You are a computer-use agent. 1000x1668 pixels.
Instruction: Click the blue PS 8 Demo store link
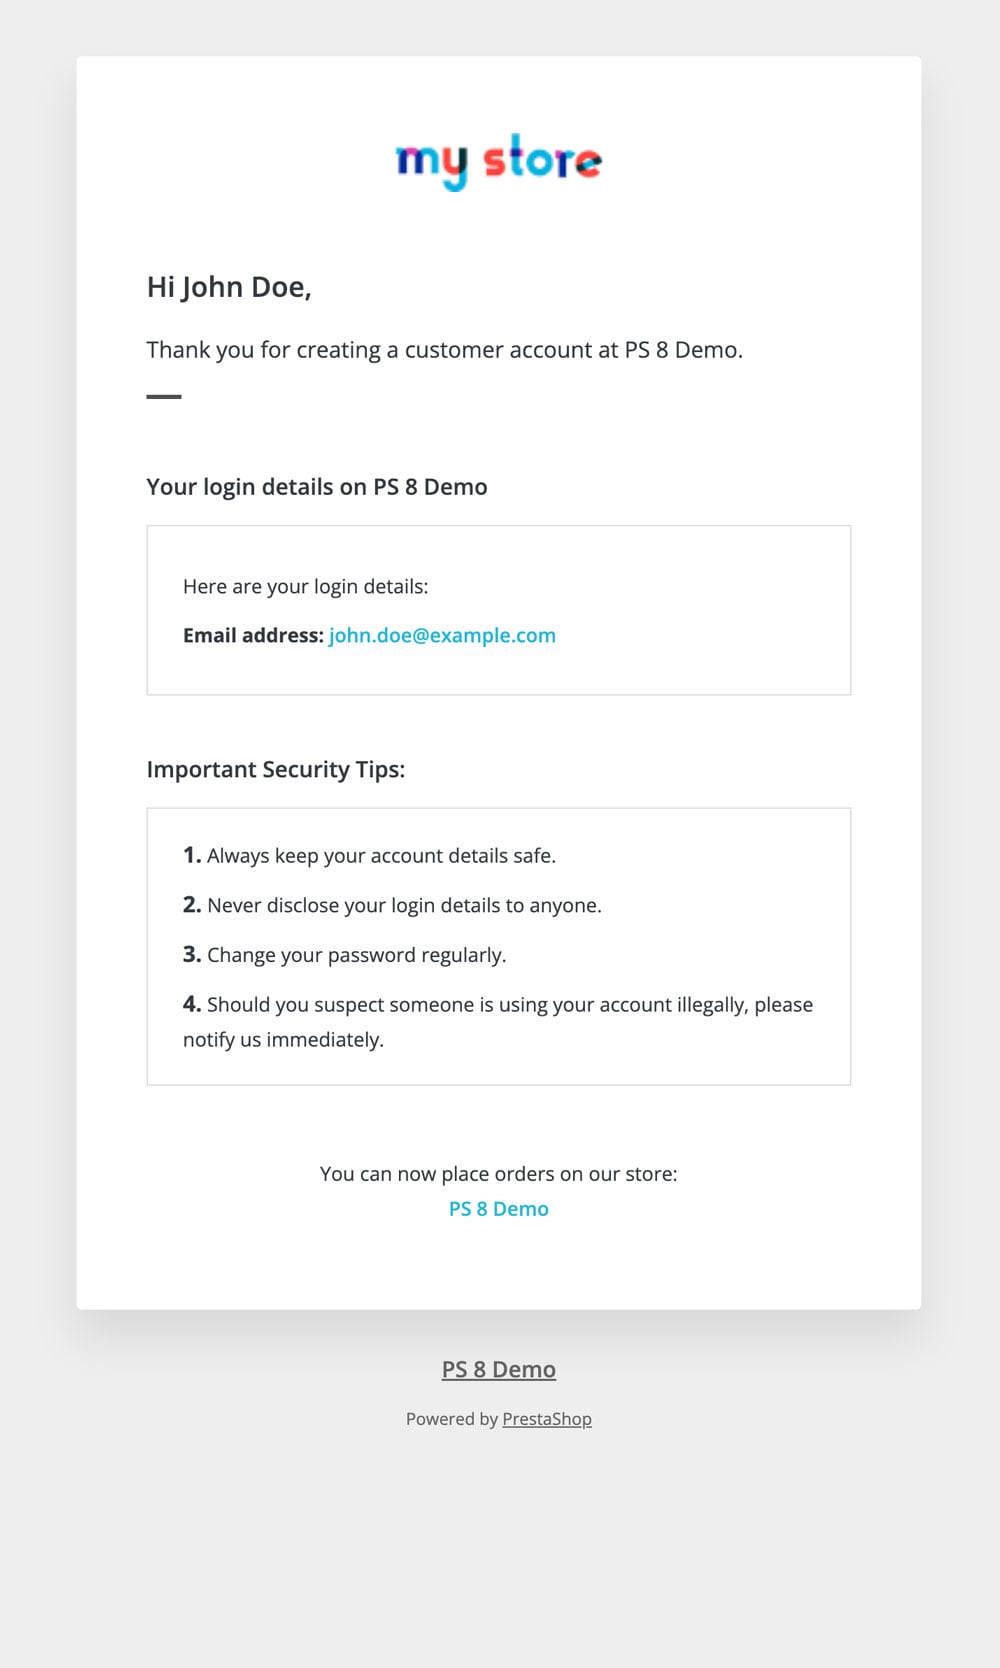click(x=499, y=1209)
